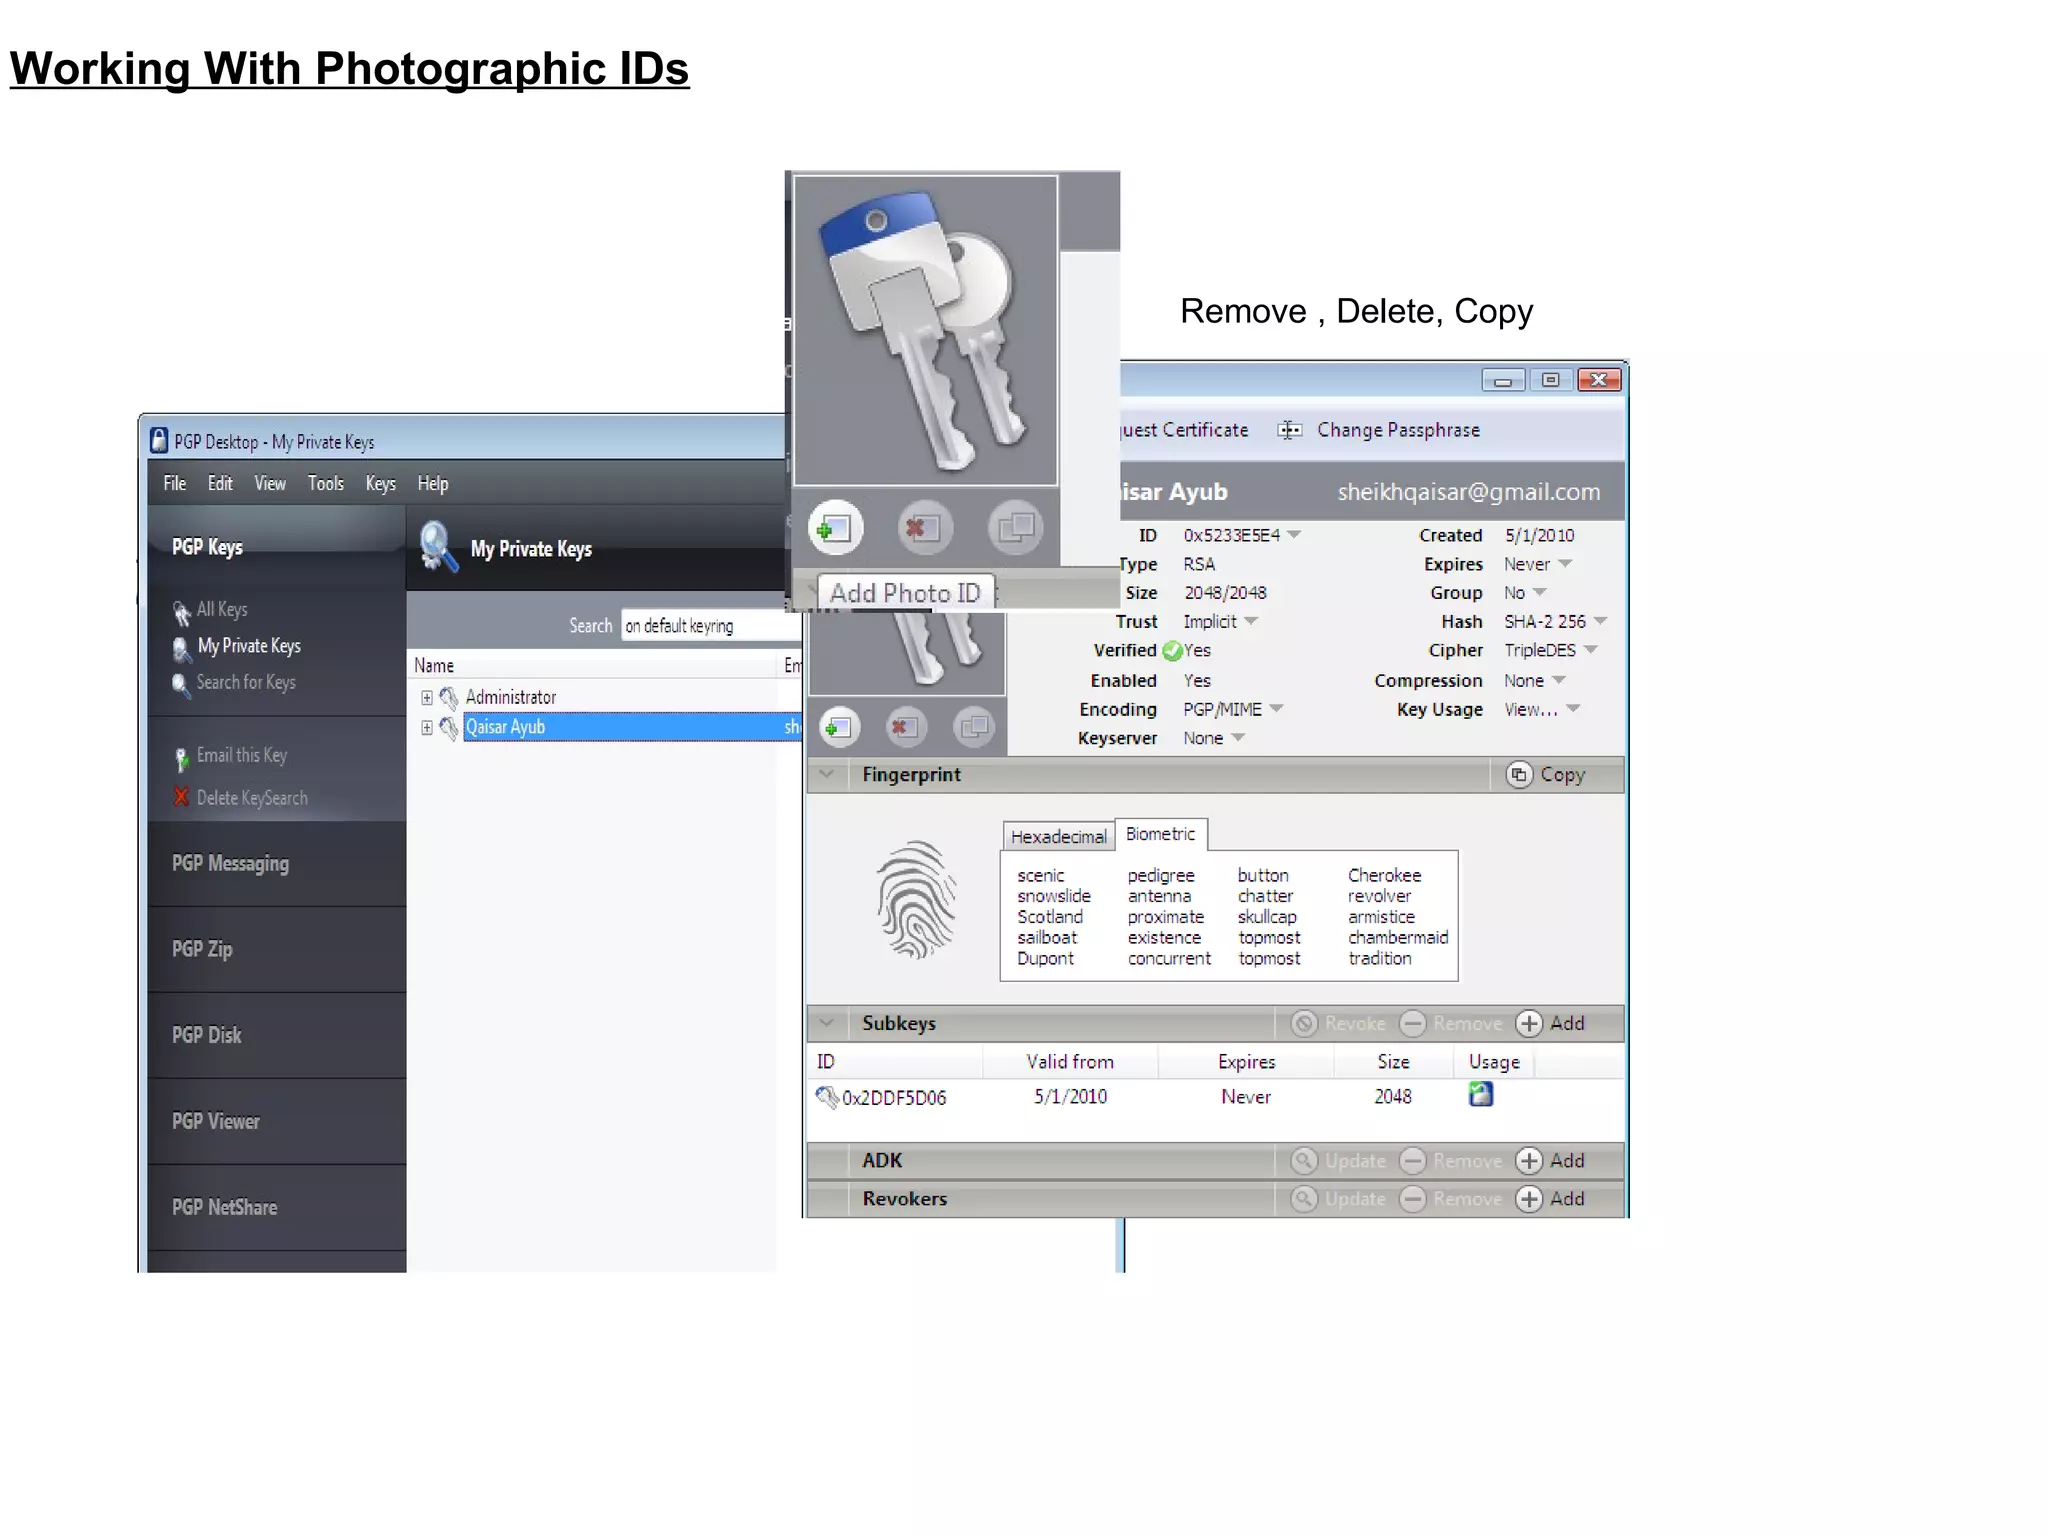This screenshot has width=2048, height=1536.
Task: Click the large Add Photo ID icon button
Action: click(835, 527)
